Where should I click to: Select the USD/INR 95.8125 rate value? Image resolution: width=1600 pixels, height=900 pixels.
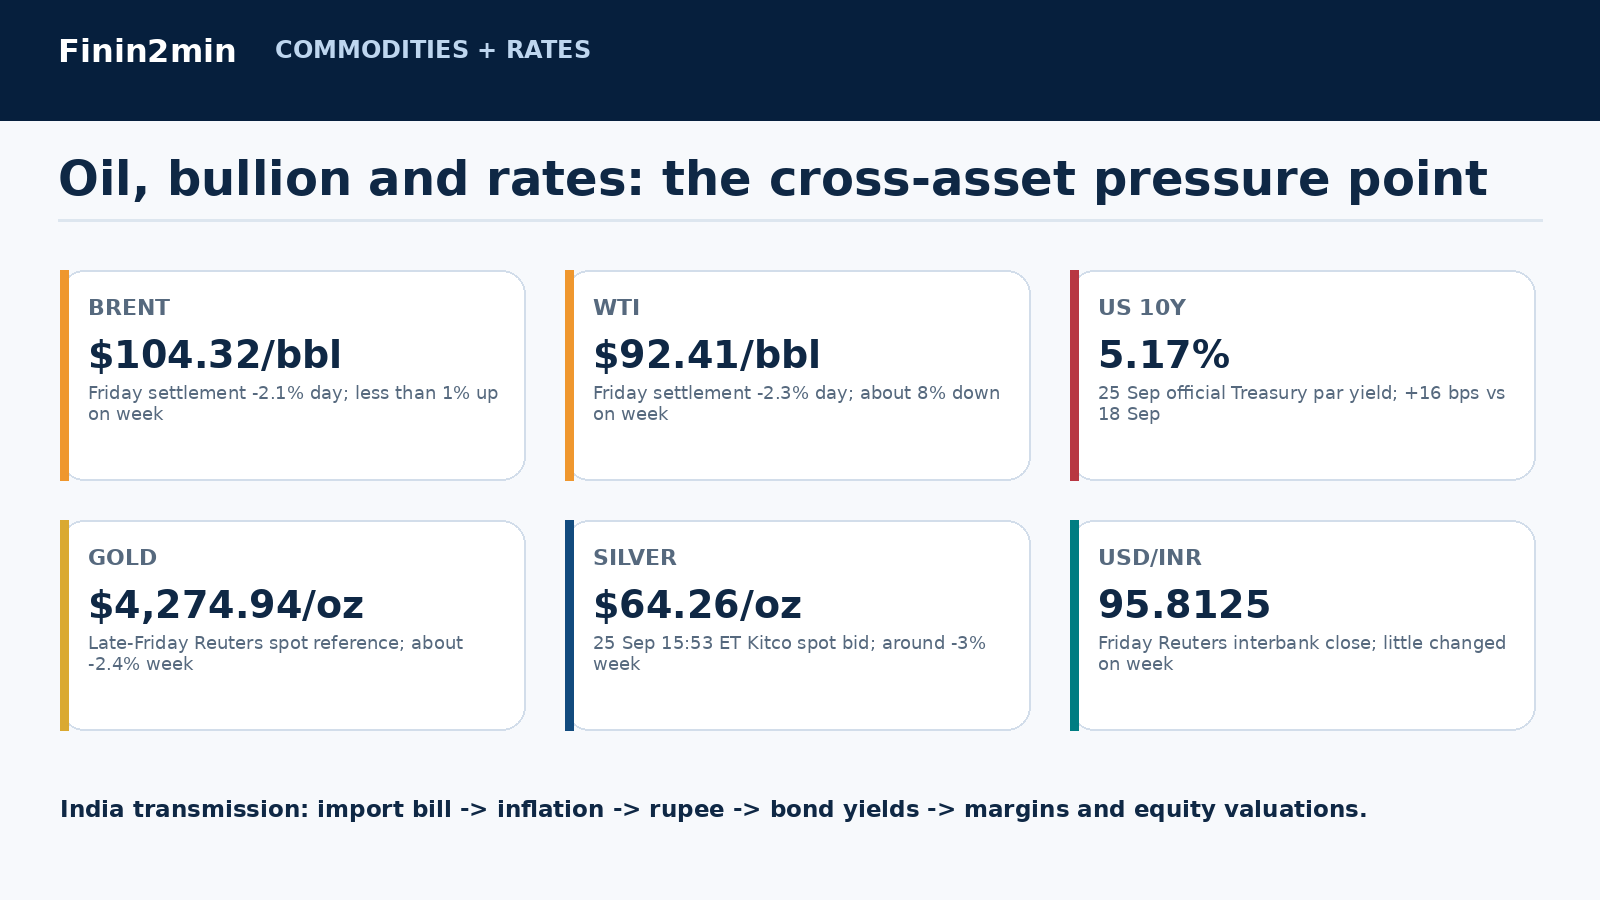pyautogui.click(x=1184, y=605)
